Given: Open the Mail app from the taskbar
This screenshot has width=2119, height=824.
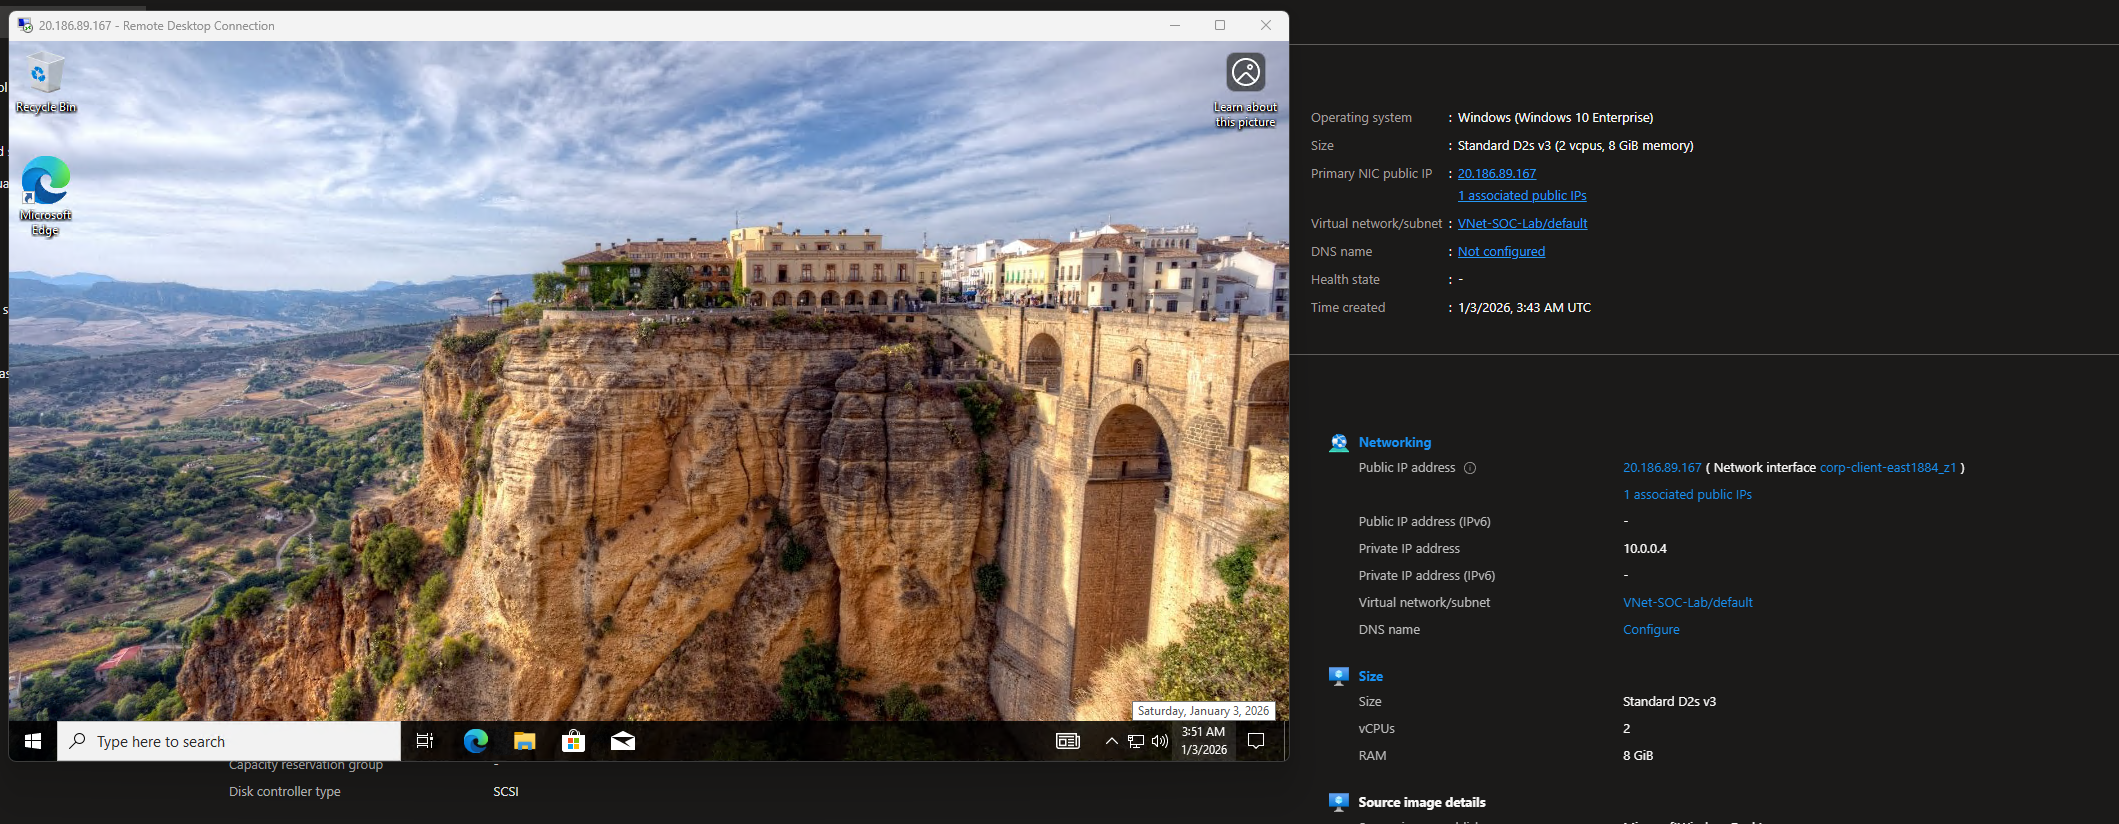Looking at the screenshot, I should [622, 741].
